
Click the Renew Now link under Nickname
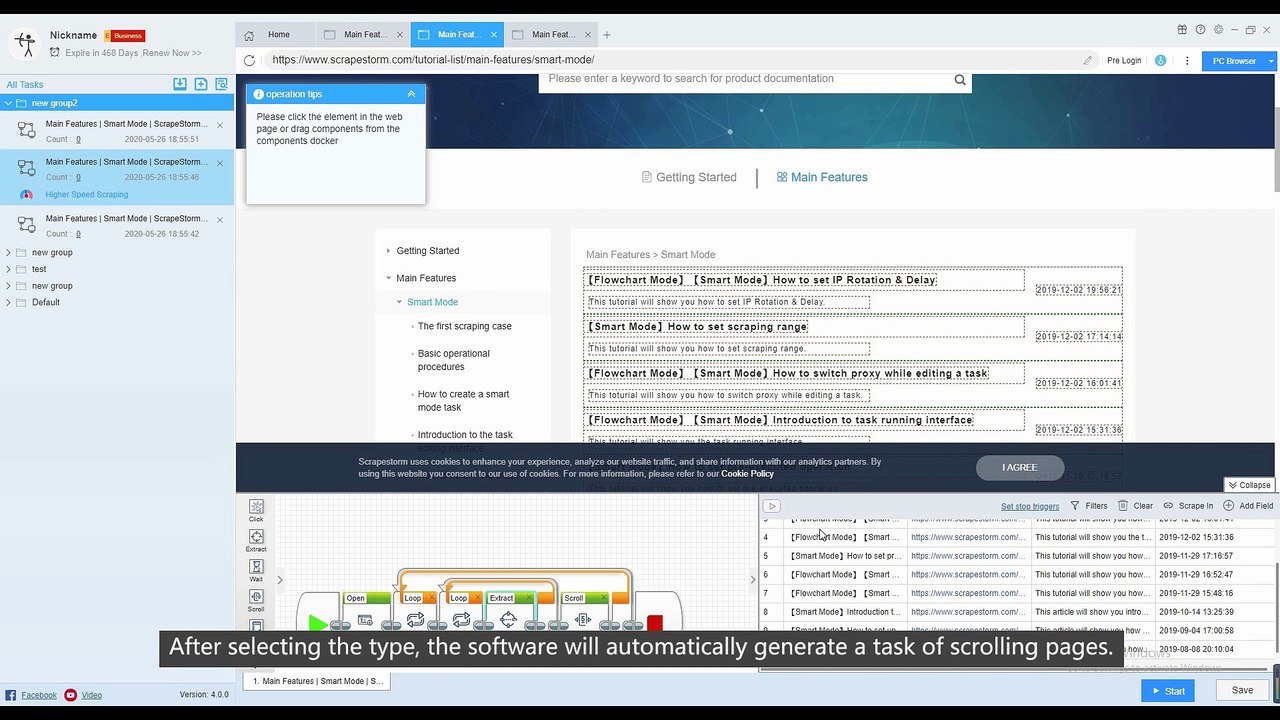(172, 53)
